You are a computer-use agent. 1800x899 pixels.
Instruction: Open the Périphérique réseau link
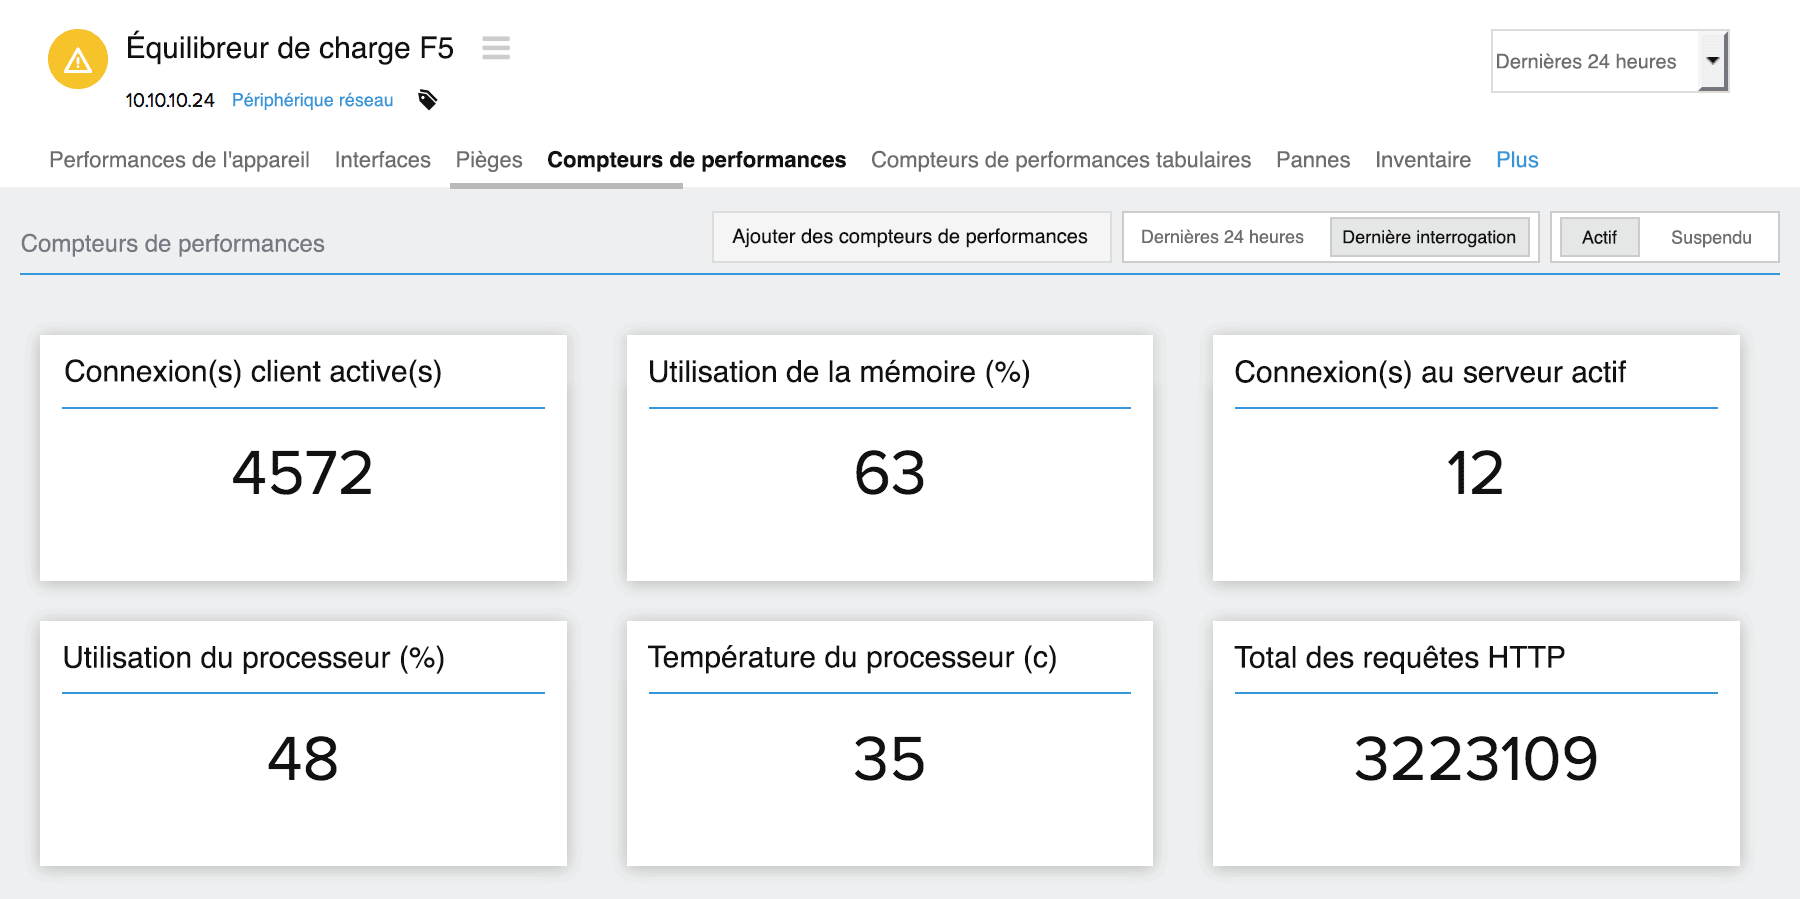[313, 100]
